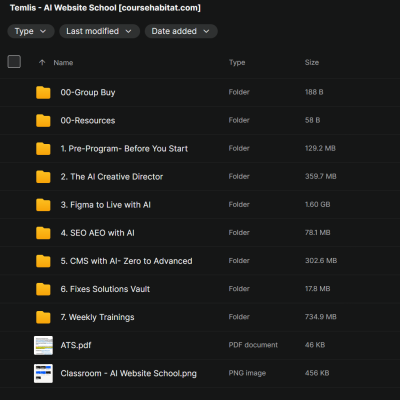This screenshot has height=400, width=400.
Task: Tick the select-all checkbox
Action: pos(14,62)
